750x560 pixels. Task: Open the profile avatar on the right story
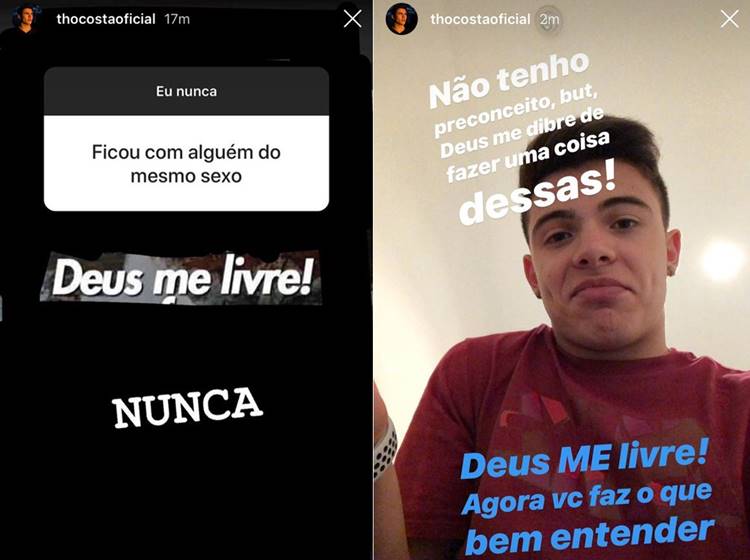[402, 19]
